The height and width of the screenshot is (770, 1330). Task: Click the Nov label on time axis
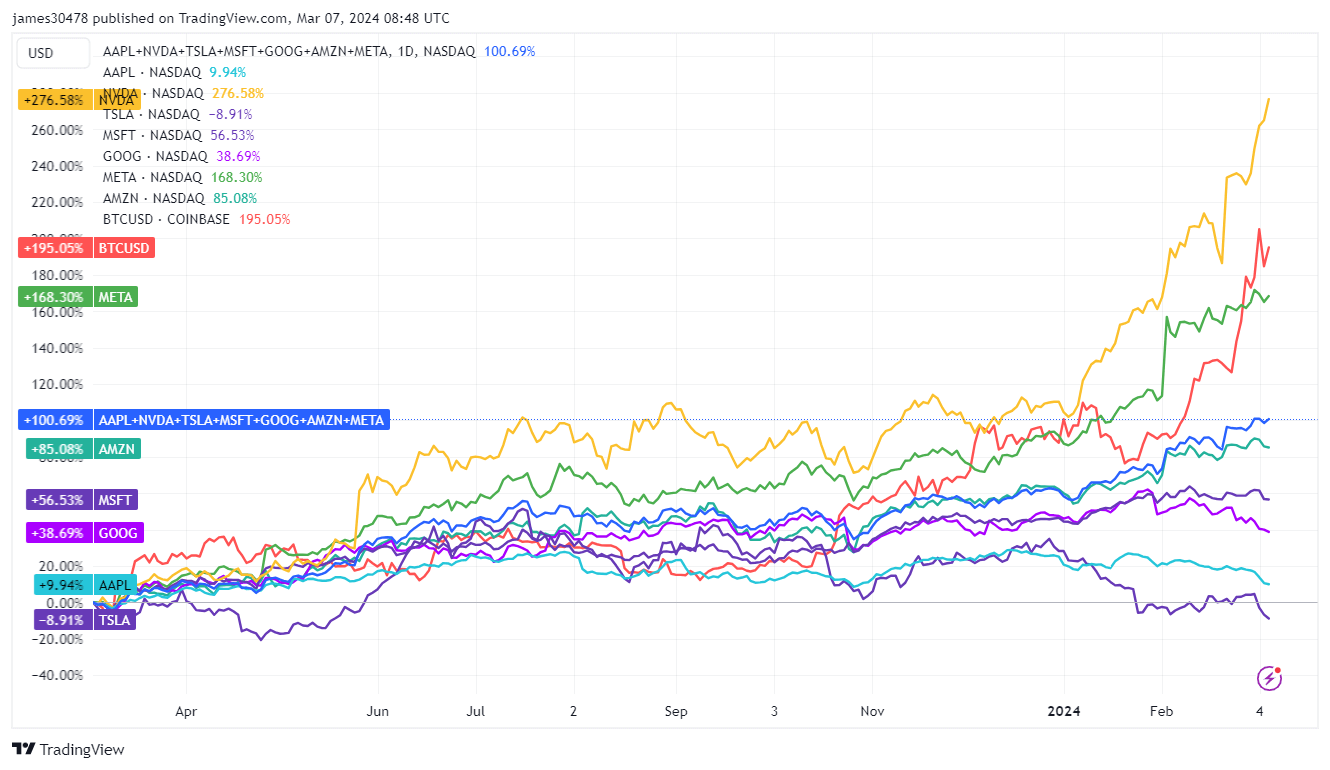click(x=871, y=712)
